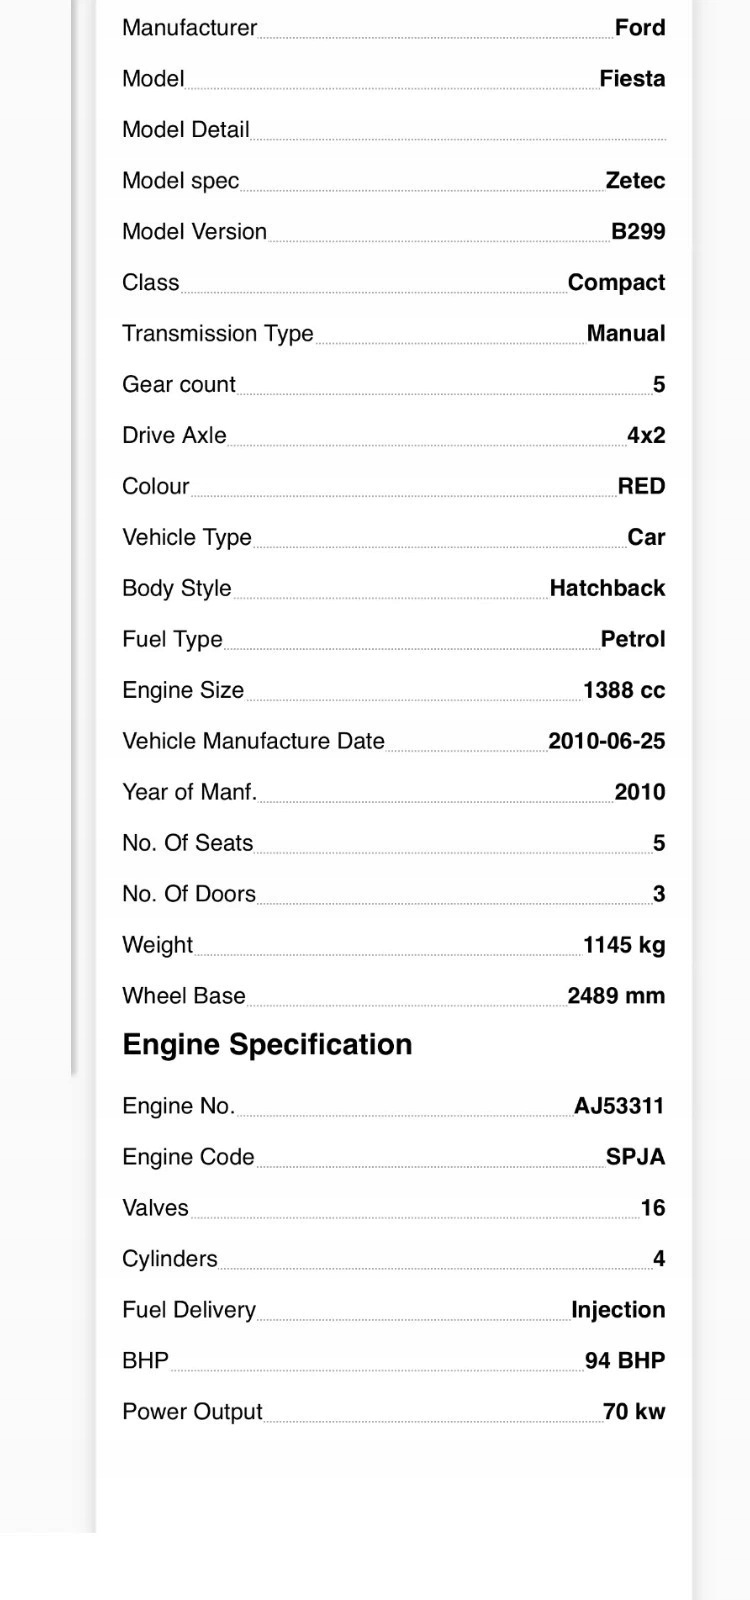Select the No. Of Doors label
The height and width of the screenshot is (1600, 750).
click(189, 895)
